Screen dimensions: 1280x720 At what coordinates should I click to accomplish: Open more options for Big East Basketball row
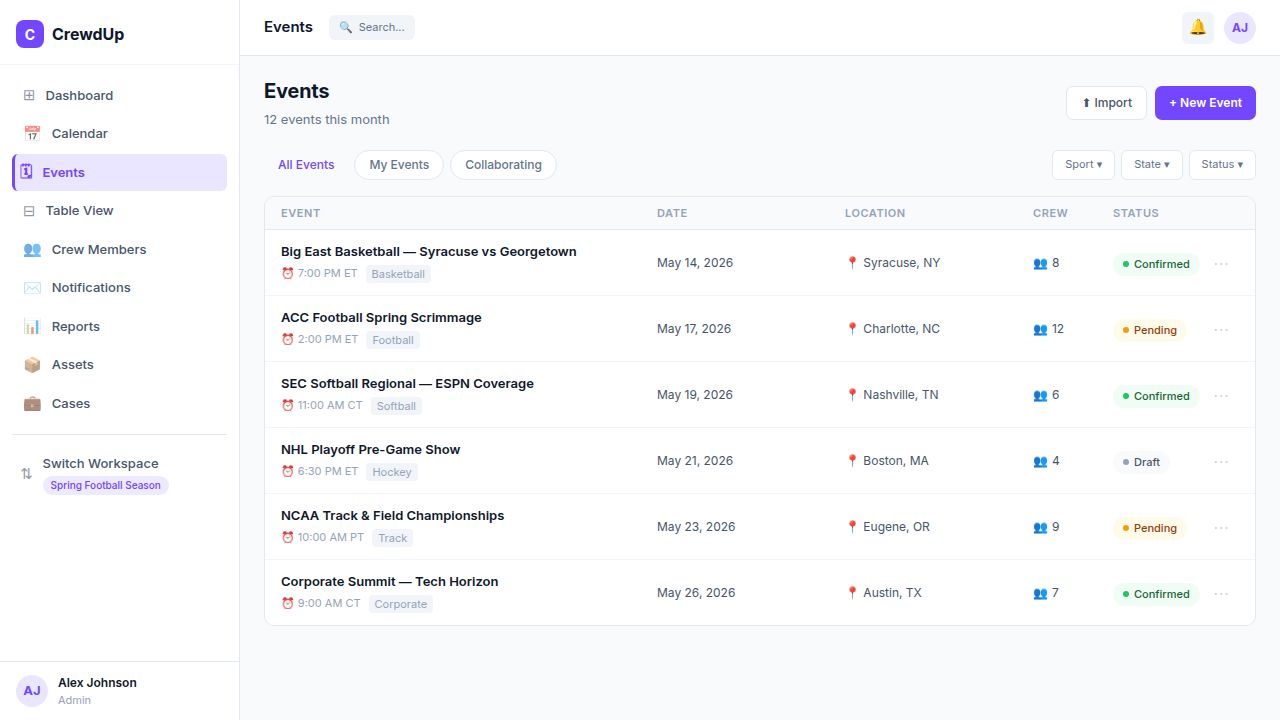1221,264
